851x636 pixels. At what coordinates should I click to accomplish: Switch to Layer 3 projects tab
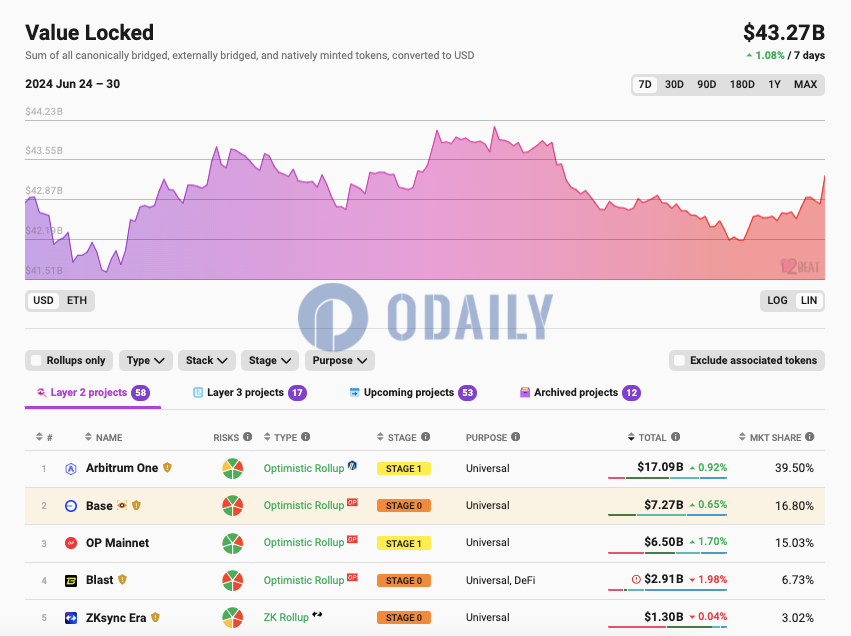pyautogui.click(x=250, y=393)
